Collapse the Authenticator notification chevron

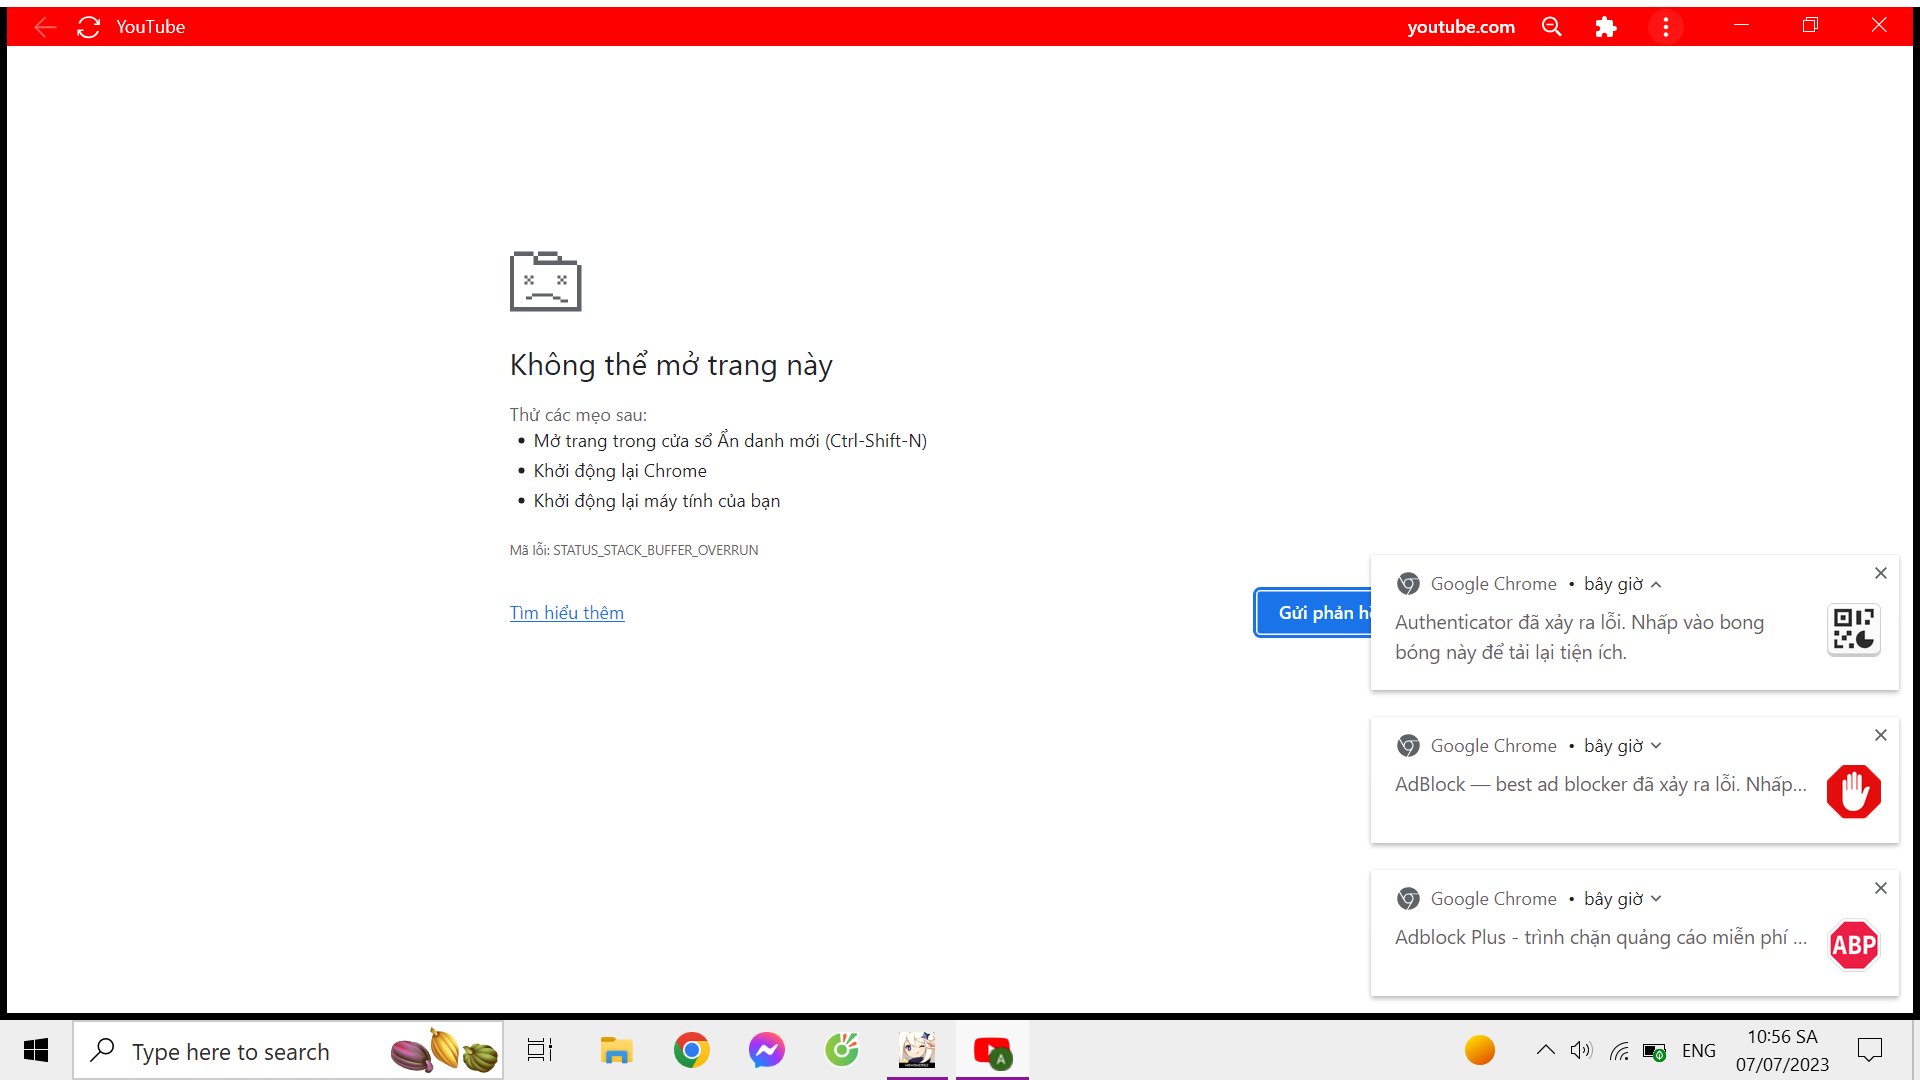point(1656,585)
